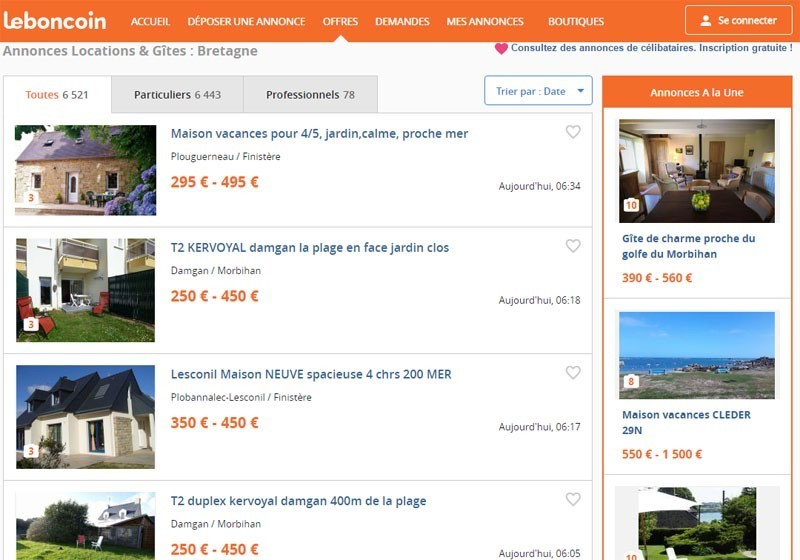Click the third featured ad garden photo
The width and height of the screenshot is (800, 560).
pos(697,523)
